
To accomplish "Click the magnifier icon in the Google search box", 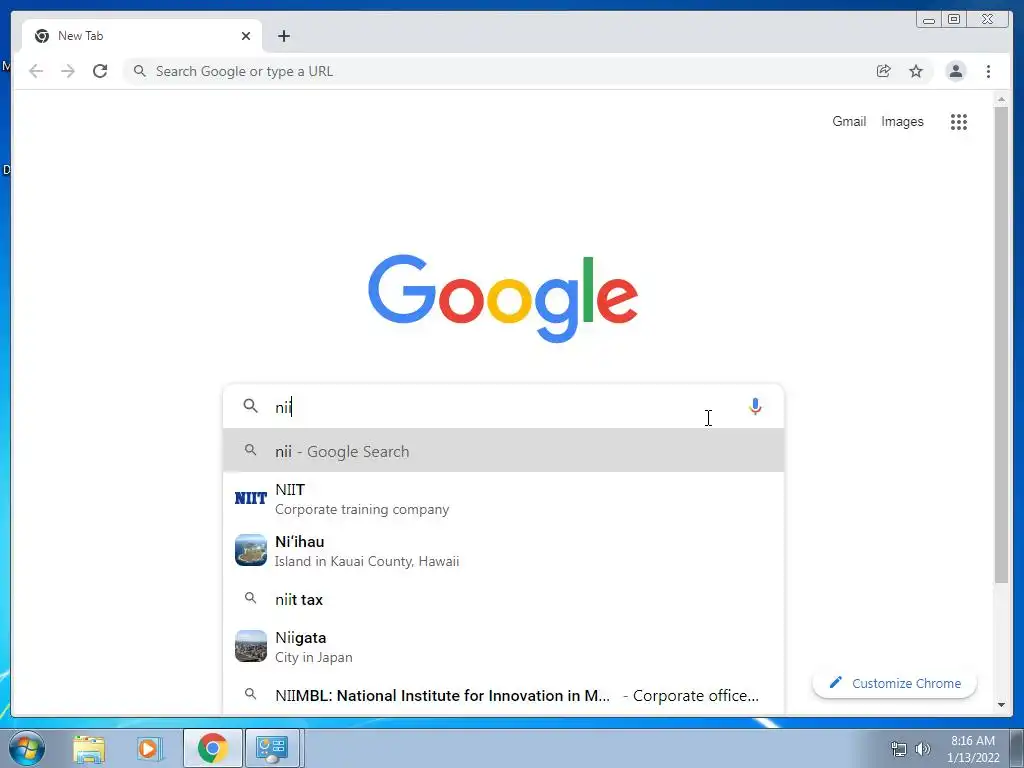I will point(250,406).
